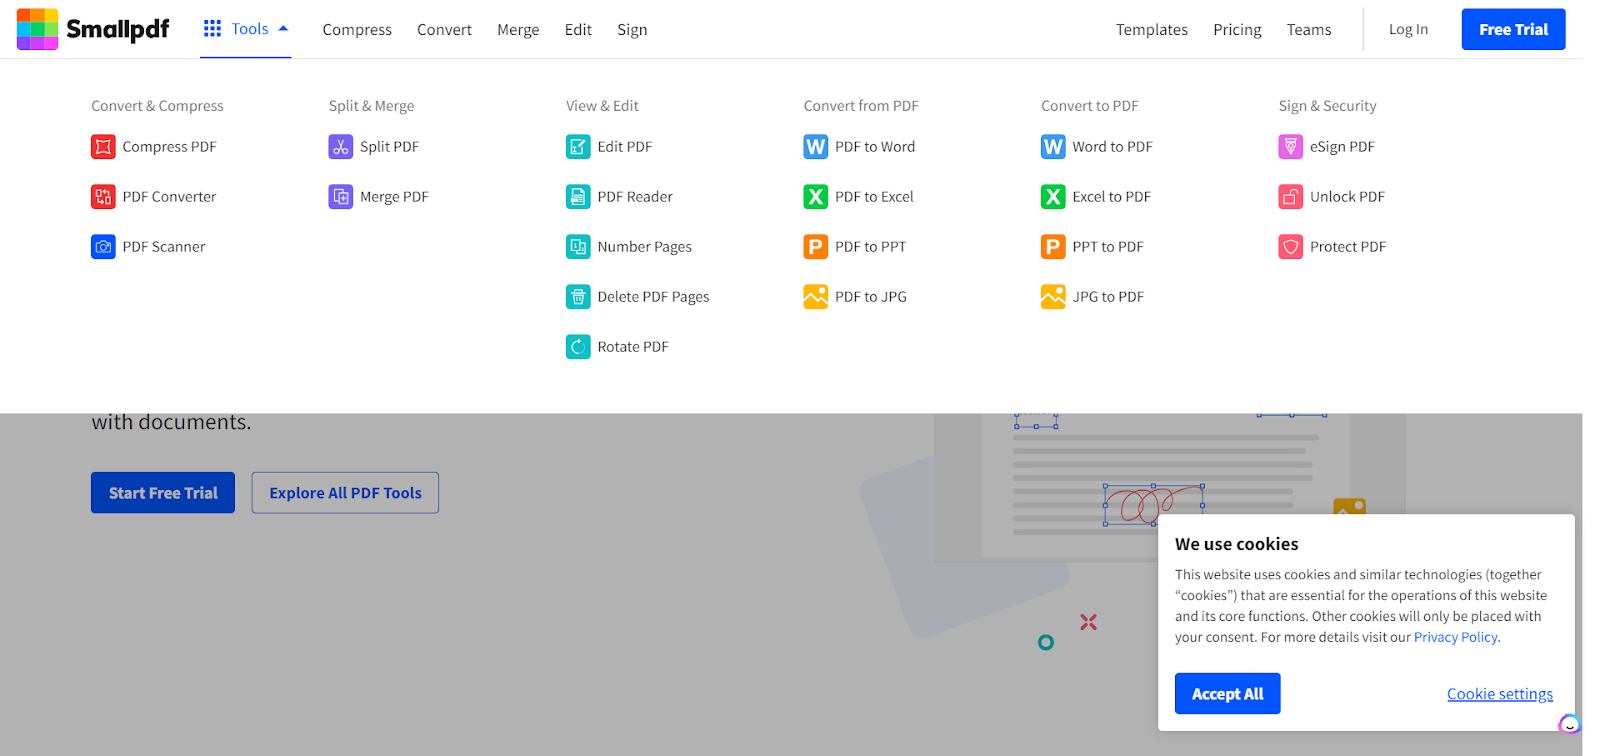The image size is (1600, 756).
Task: Open the Compress nav item
Action: pos(357,30)
